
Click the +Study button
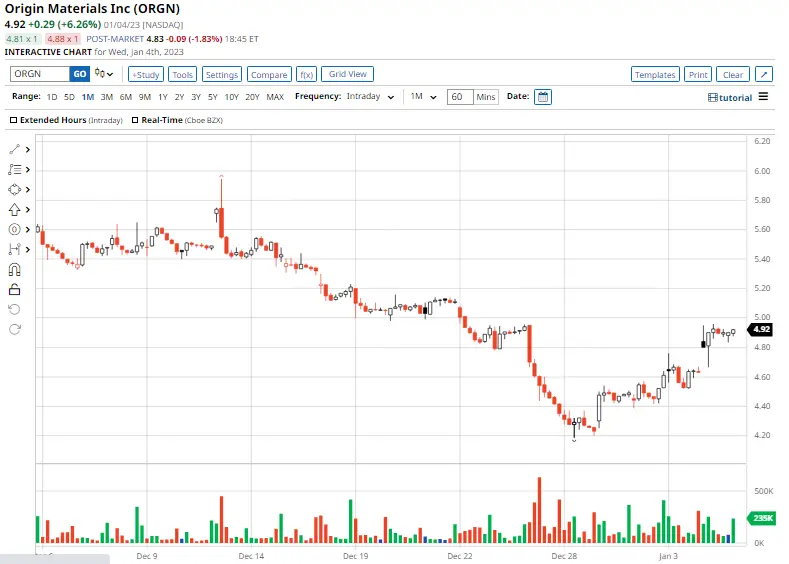tap(146, 74)
